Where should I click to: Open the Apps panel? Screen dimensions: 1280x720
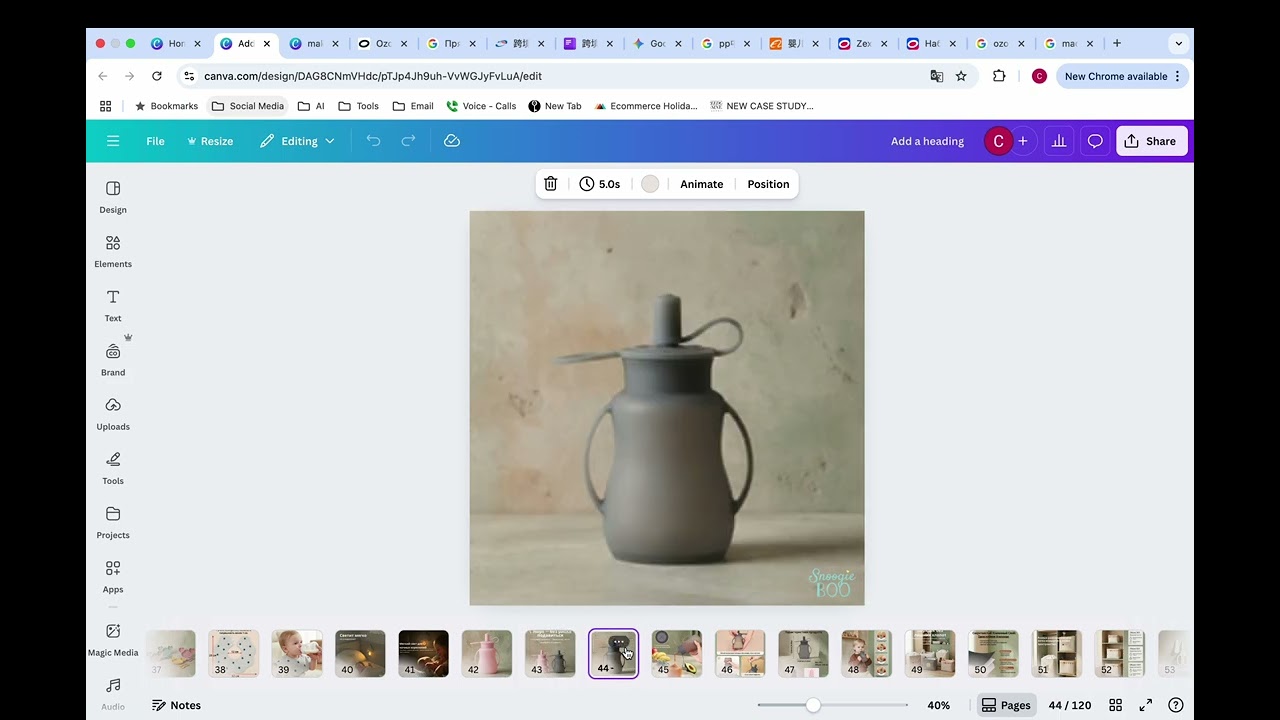pyautogui.click(x=113, y=576)
